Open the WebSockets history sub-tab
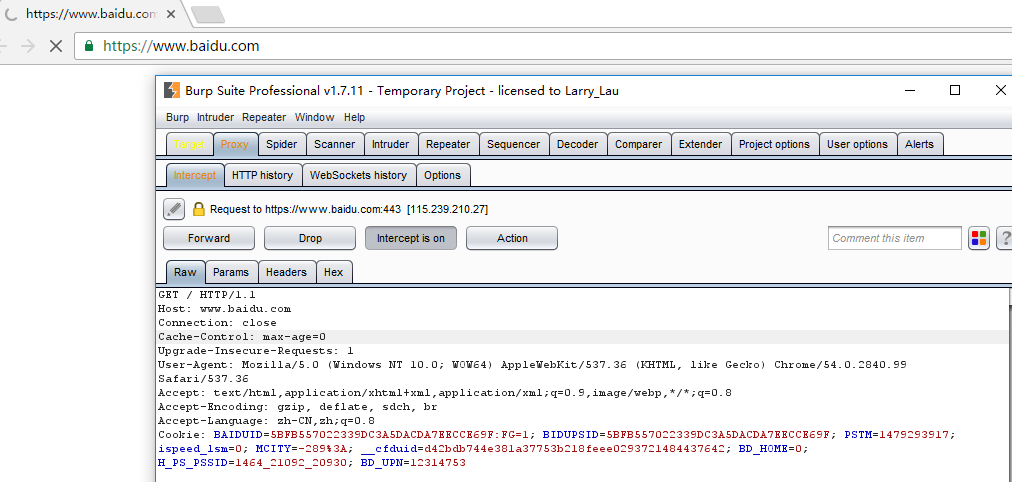The height and width of the screenshot is (482, 1012). point(358,175)
